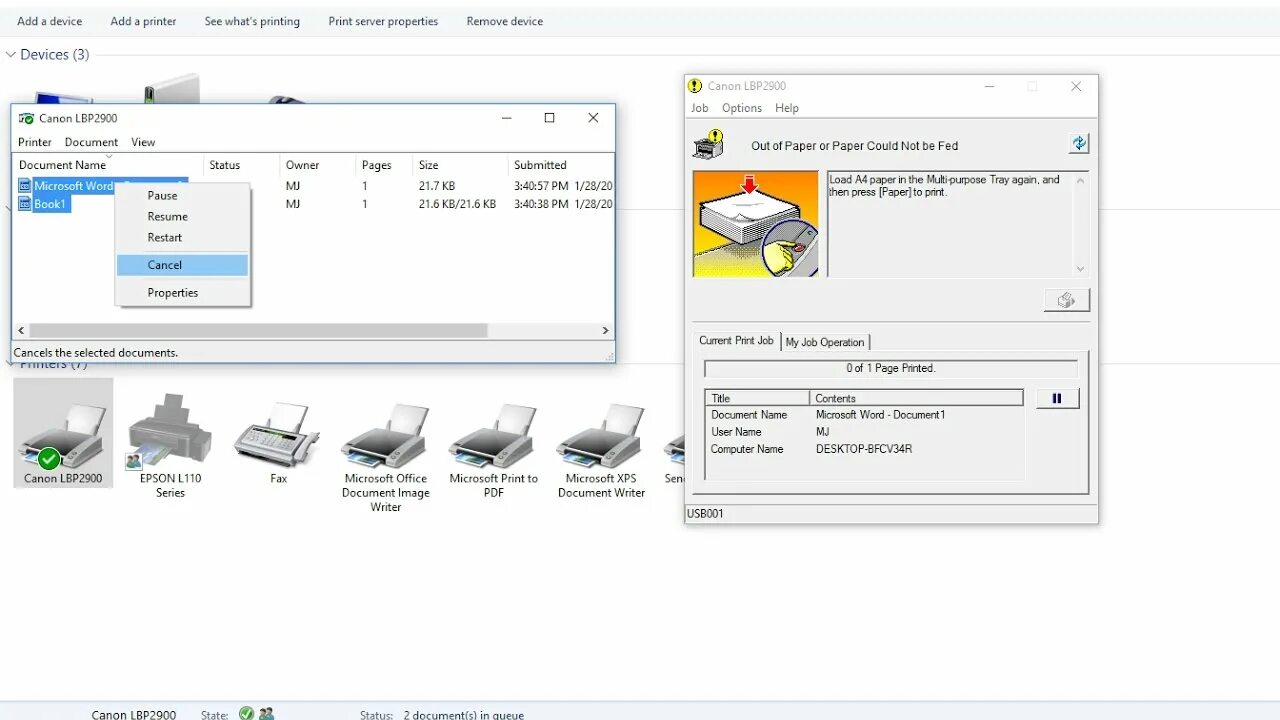Screen dimensions: 1280x720
Task: Click the Contents column header in job table
Action: click(916, 398)
